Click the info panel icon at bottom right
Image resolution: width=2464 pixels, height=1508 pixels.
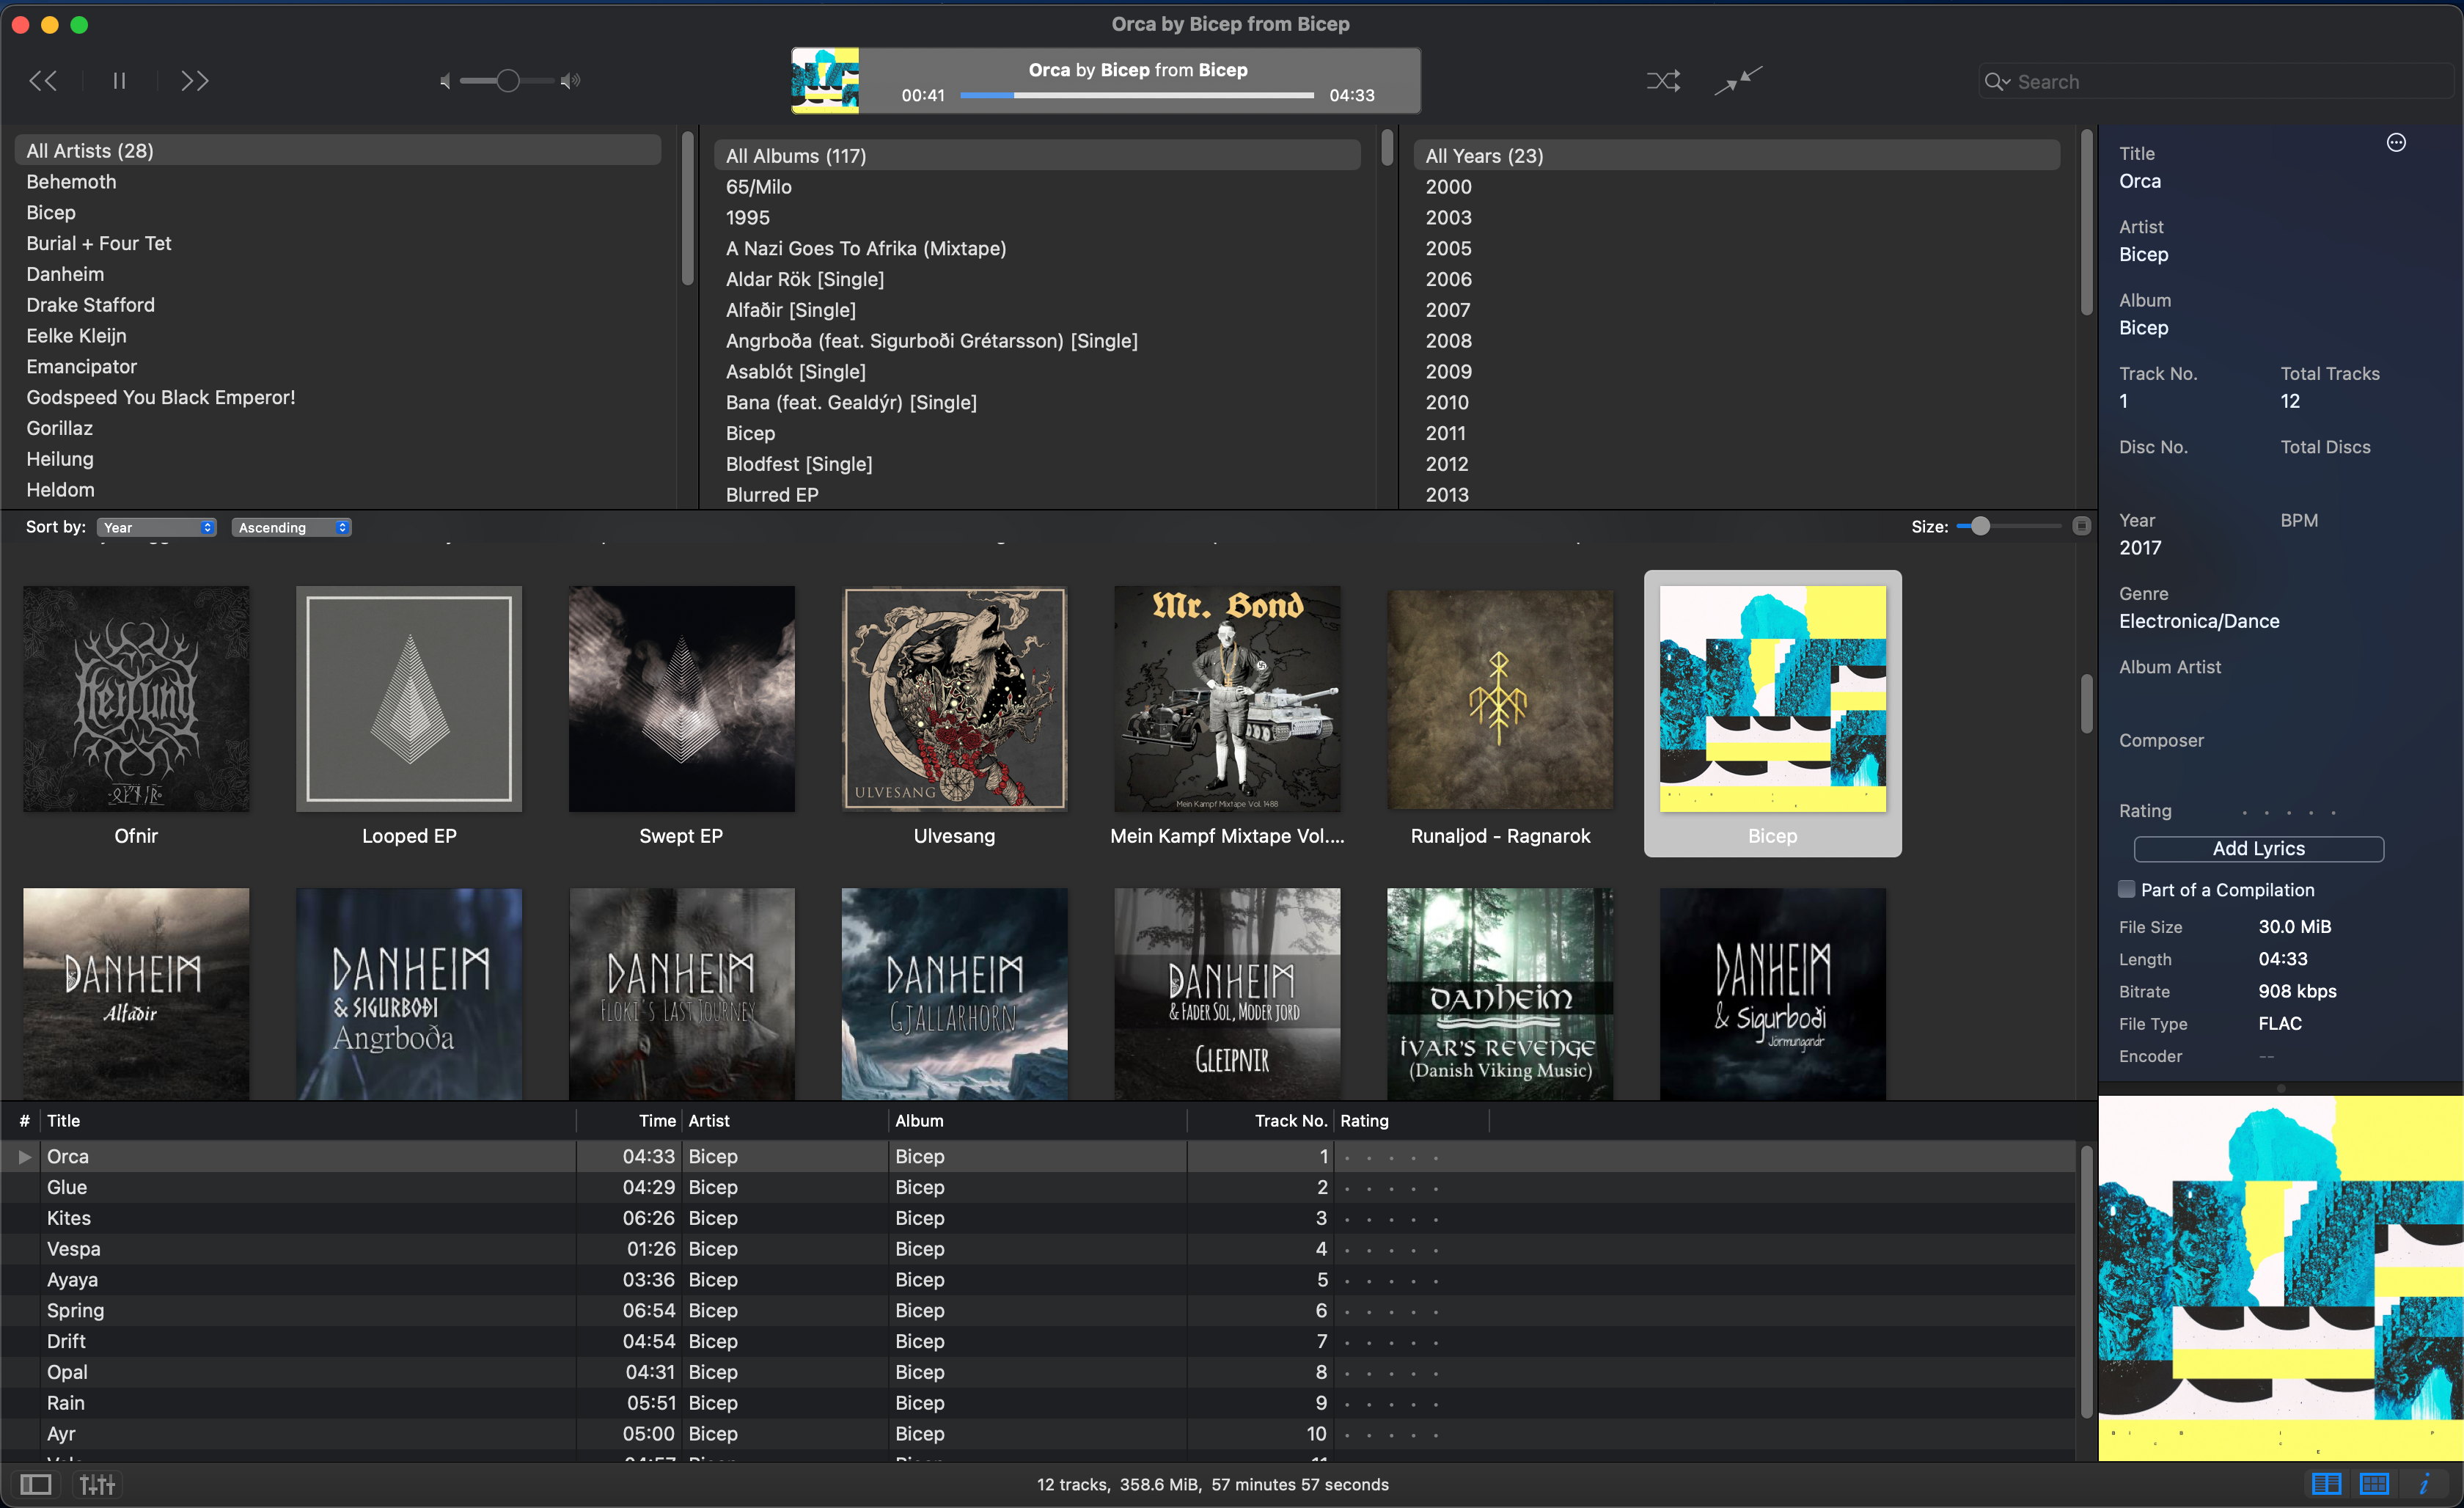[x=2424, y=1485]
